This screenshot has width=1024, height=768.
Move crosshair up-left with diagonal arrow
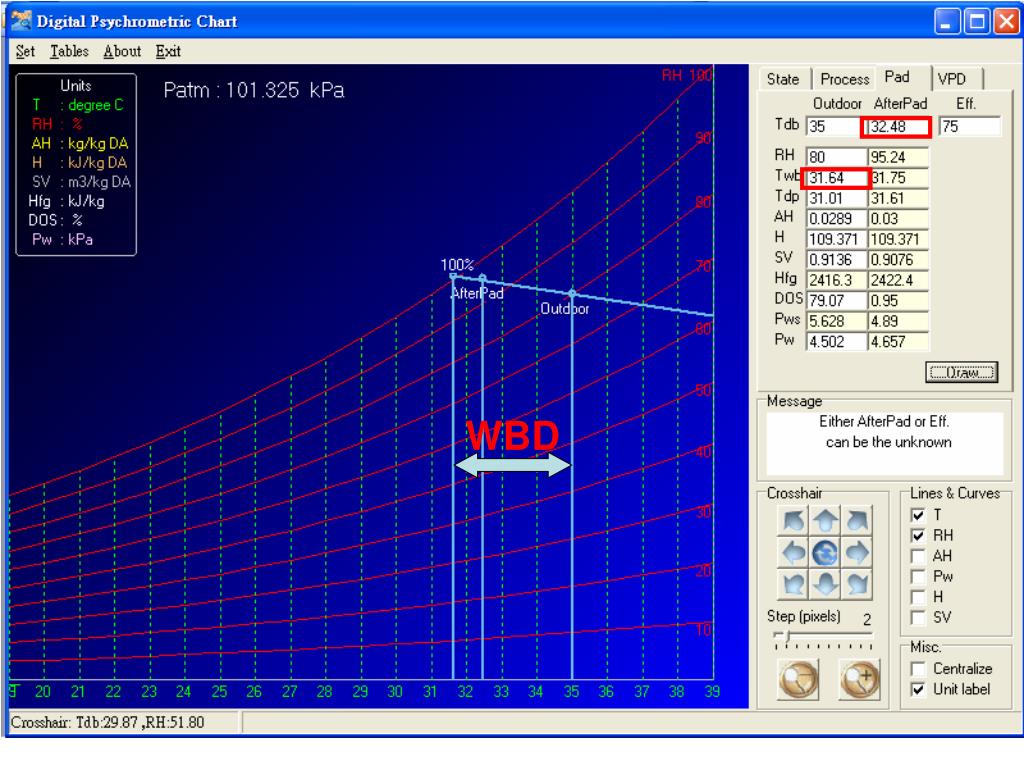(793, 521)
